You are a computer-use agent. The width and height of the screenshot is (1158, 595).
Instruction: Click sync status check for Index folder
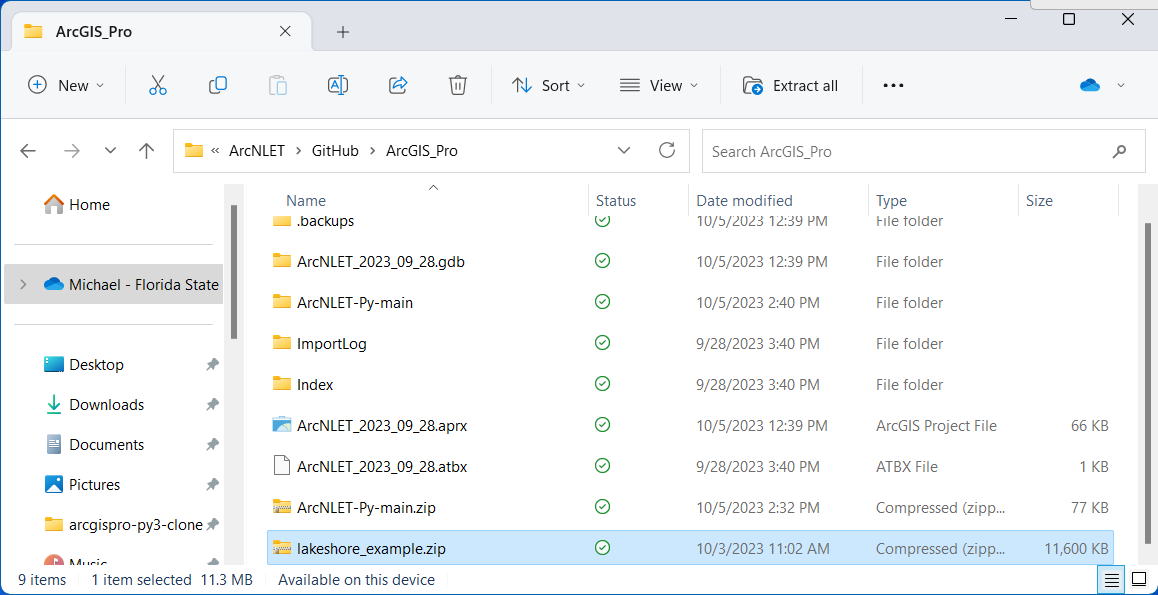603,384
